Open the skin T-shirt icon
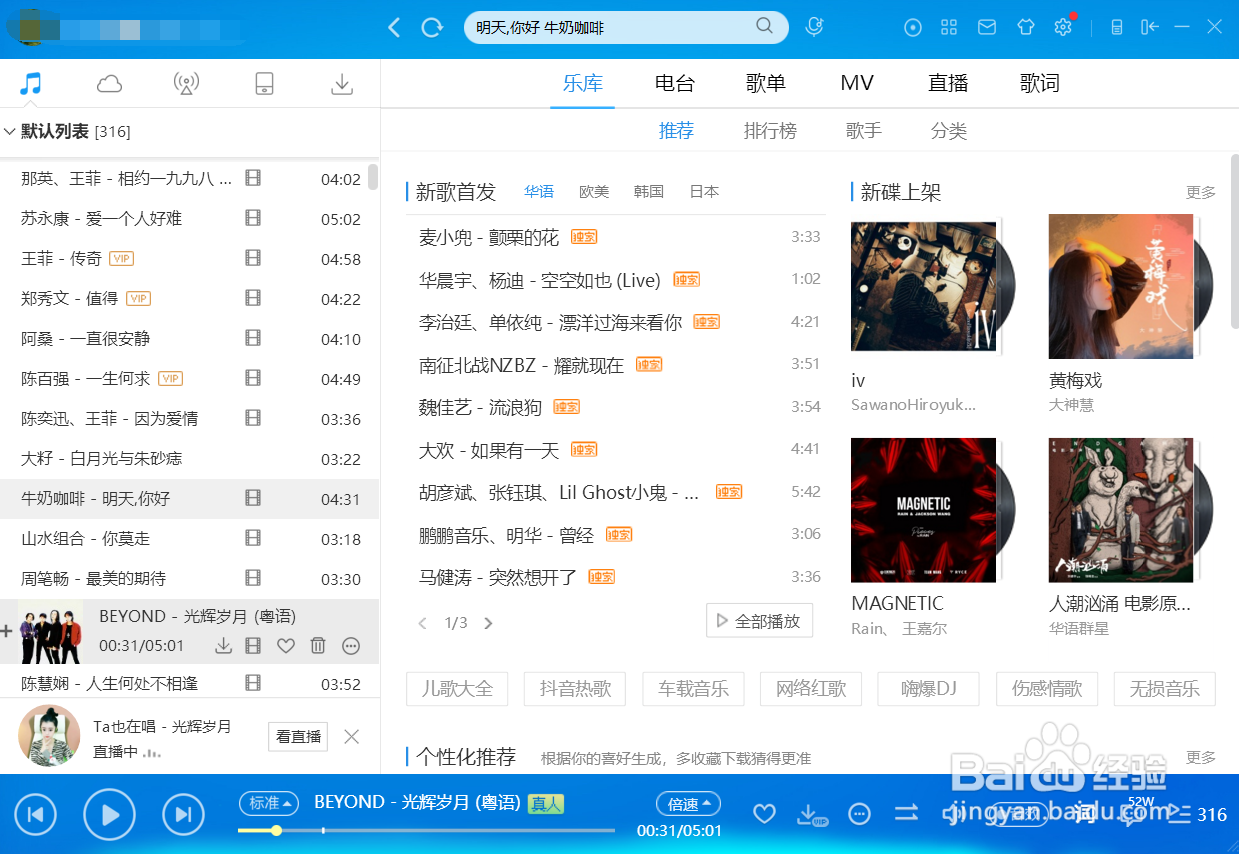This screenshot has width=1239, height=854. pos(1026,28)
